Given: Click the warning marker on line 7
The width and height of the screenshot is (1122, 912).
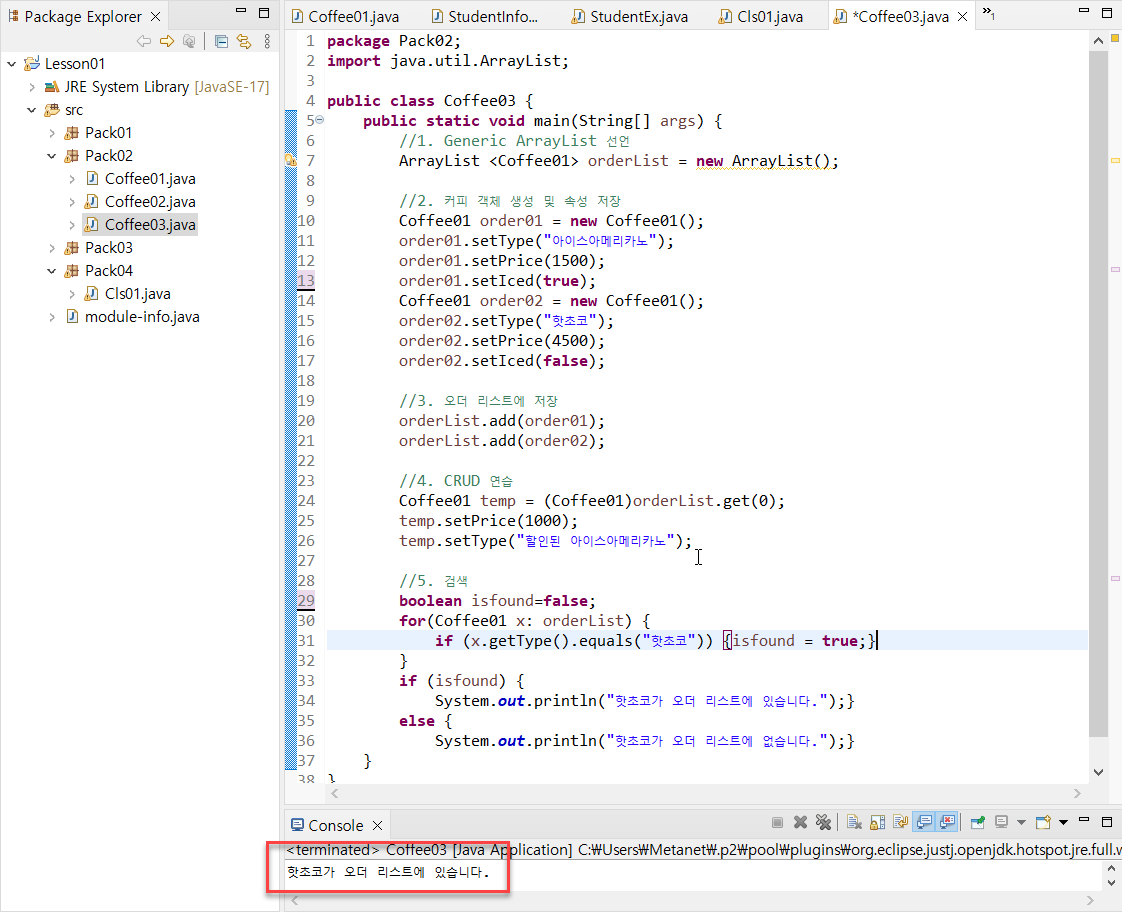Looking at the screenshot, I should click(291, 160).
